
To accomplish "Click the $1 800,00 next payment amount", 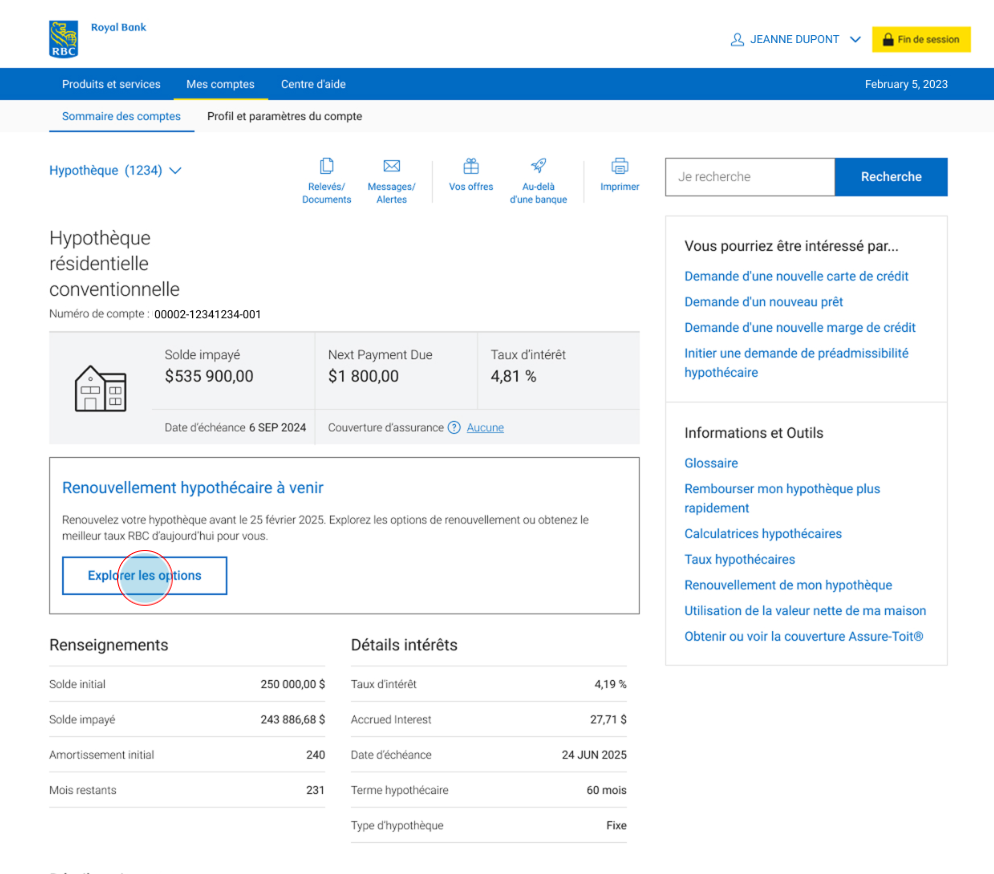I will (363, 376).
